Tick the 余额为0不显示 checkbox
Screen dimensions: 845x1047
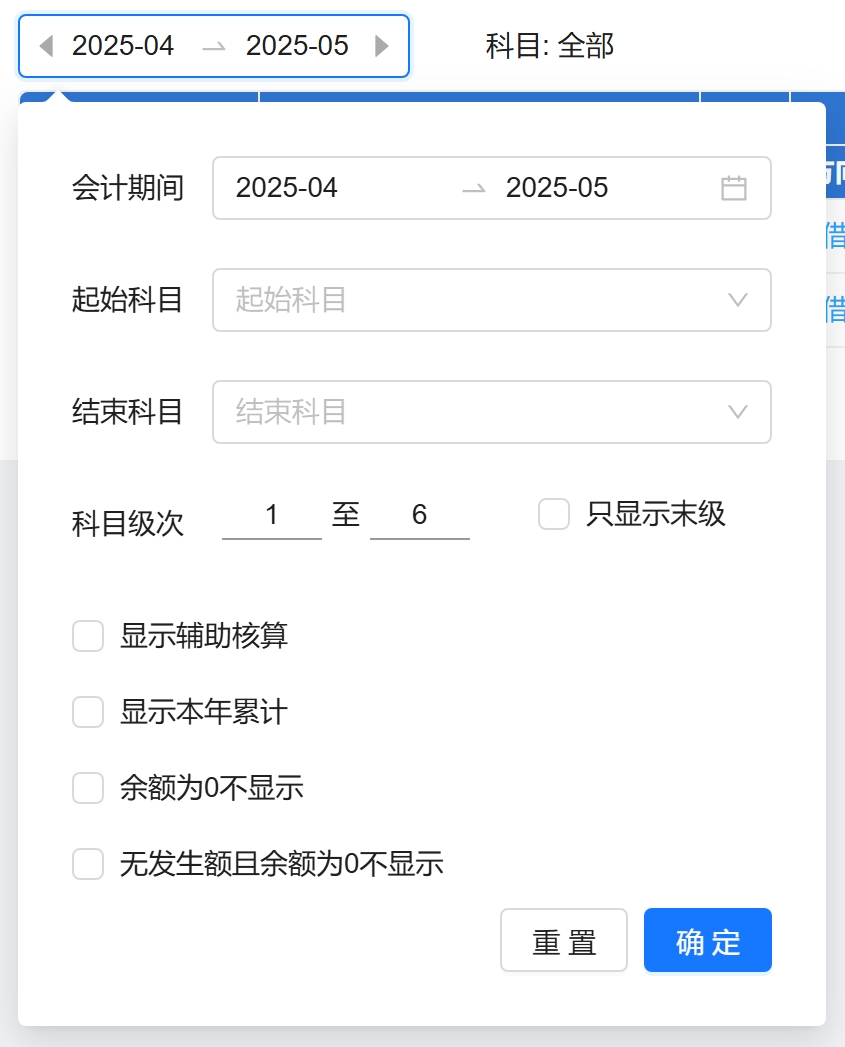coord(88,788)
